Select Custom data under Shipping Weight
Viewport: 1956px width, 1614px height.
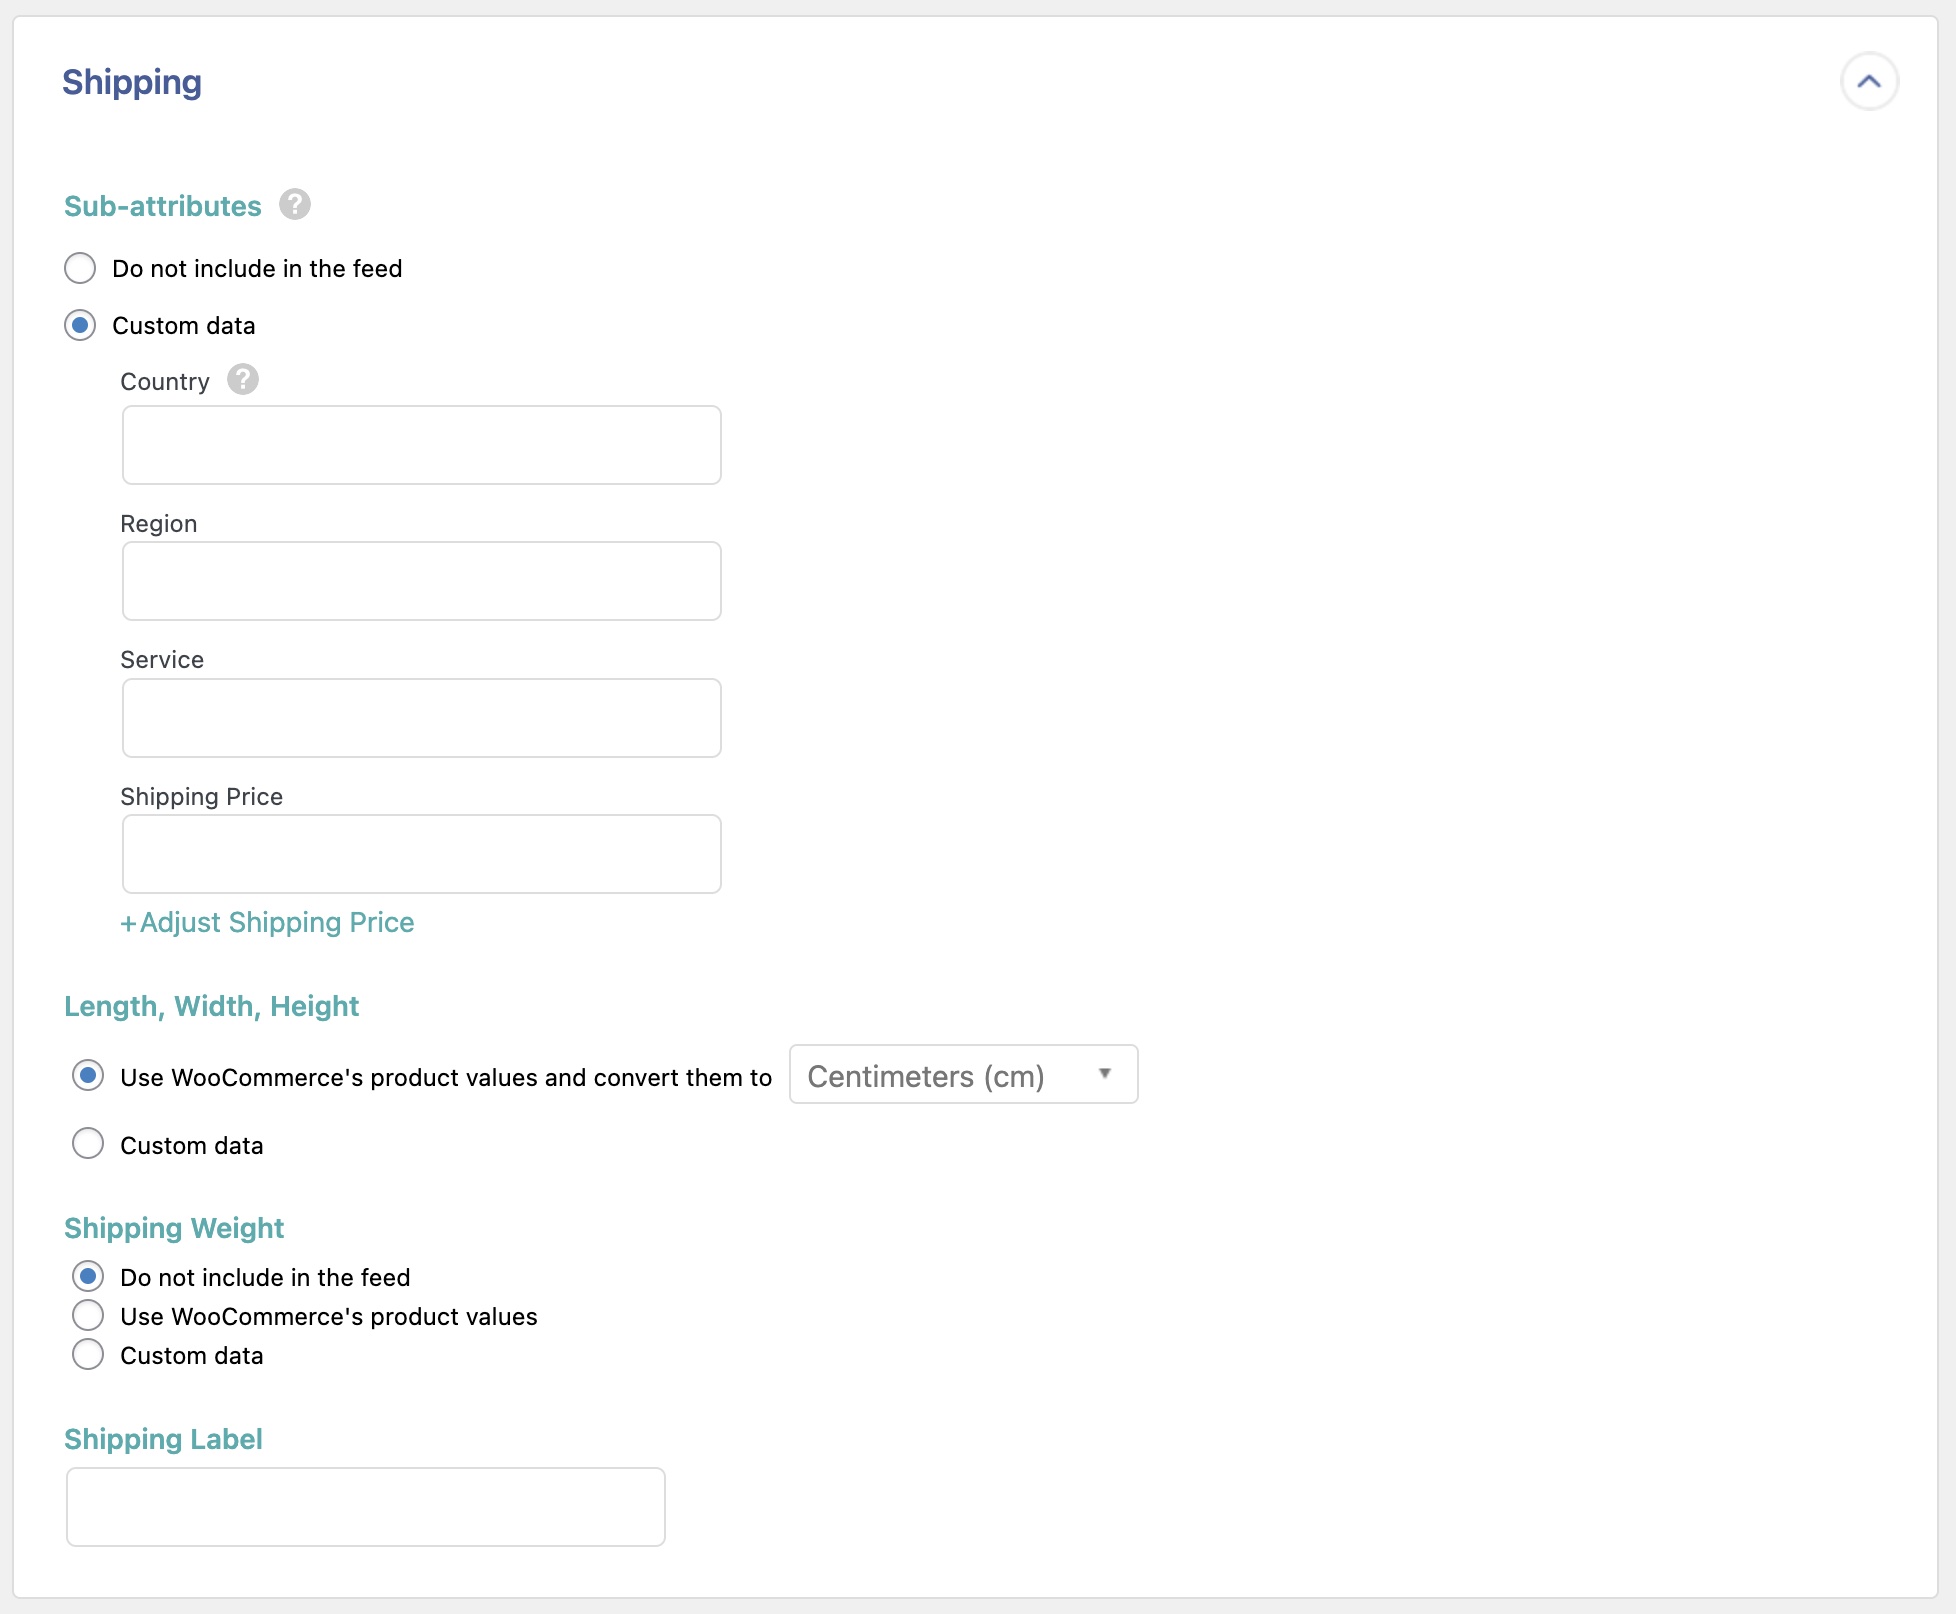pyautogui.click(x=88, y=1354)
